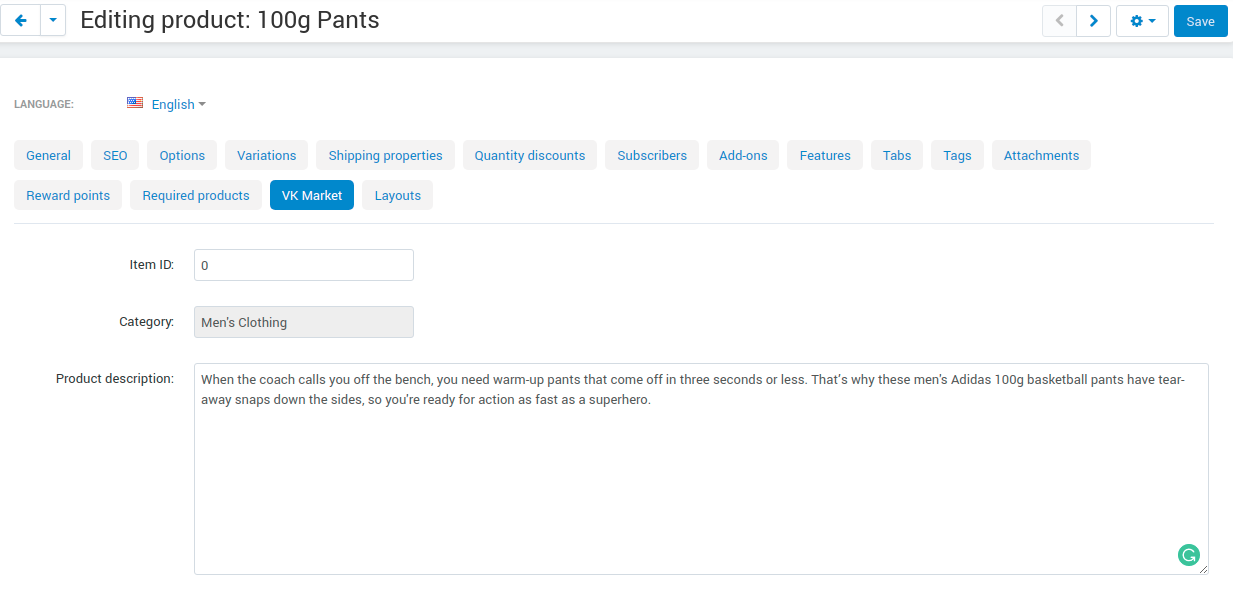Click the Save button

point(1200,21)
